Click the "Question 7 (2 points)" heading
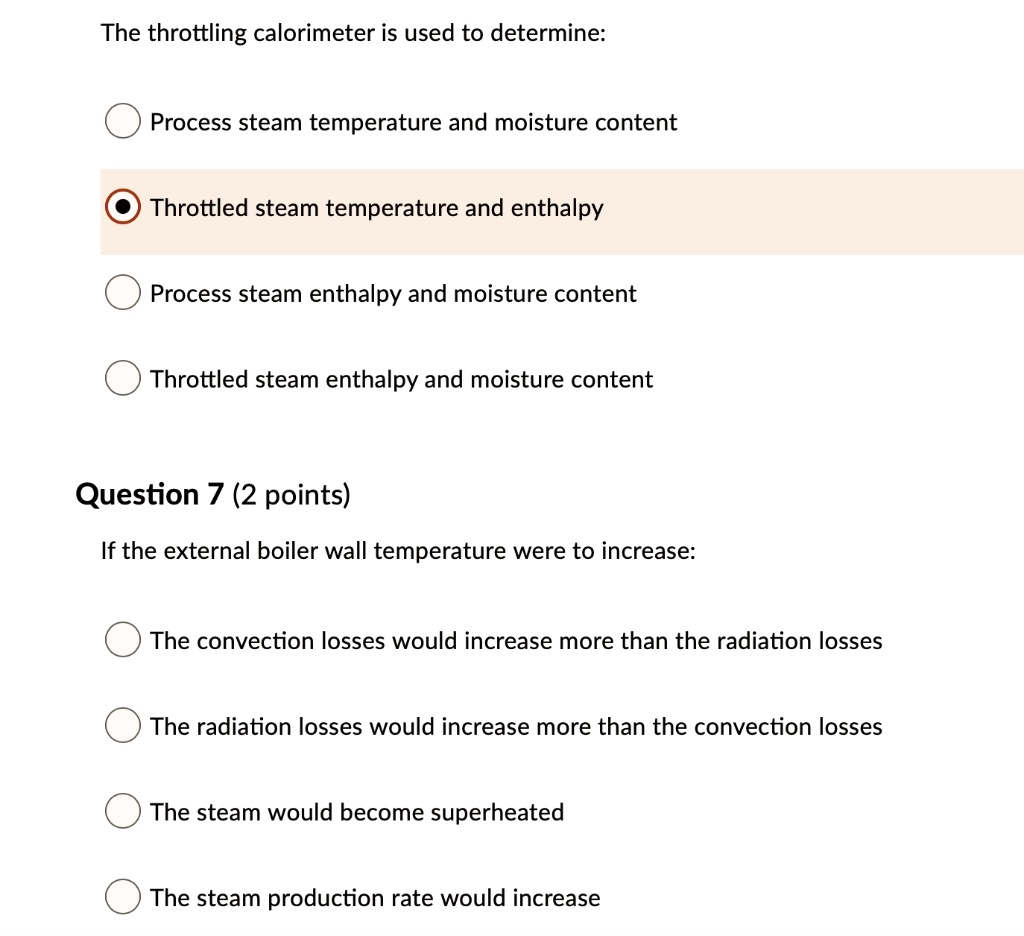 tap(212, 494)
